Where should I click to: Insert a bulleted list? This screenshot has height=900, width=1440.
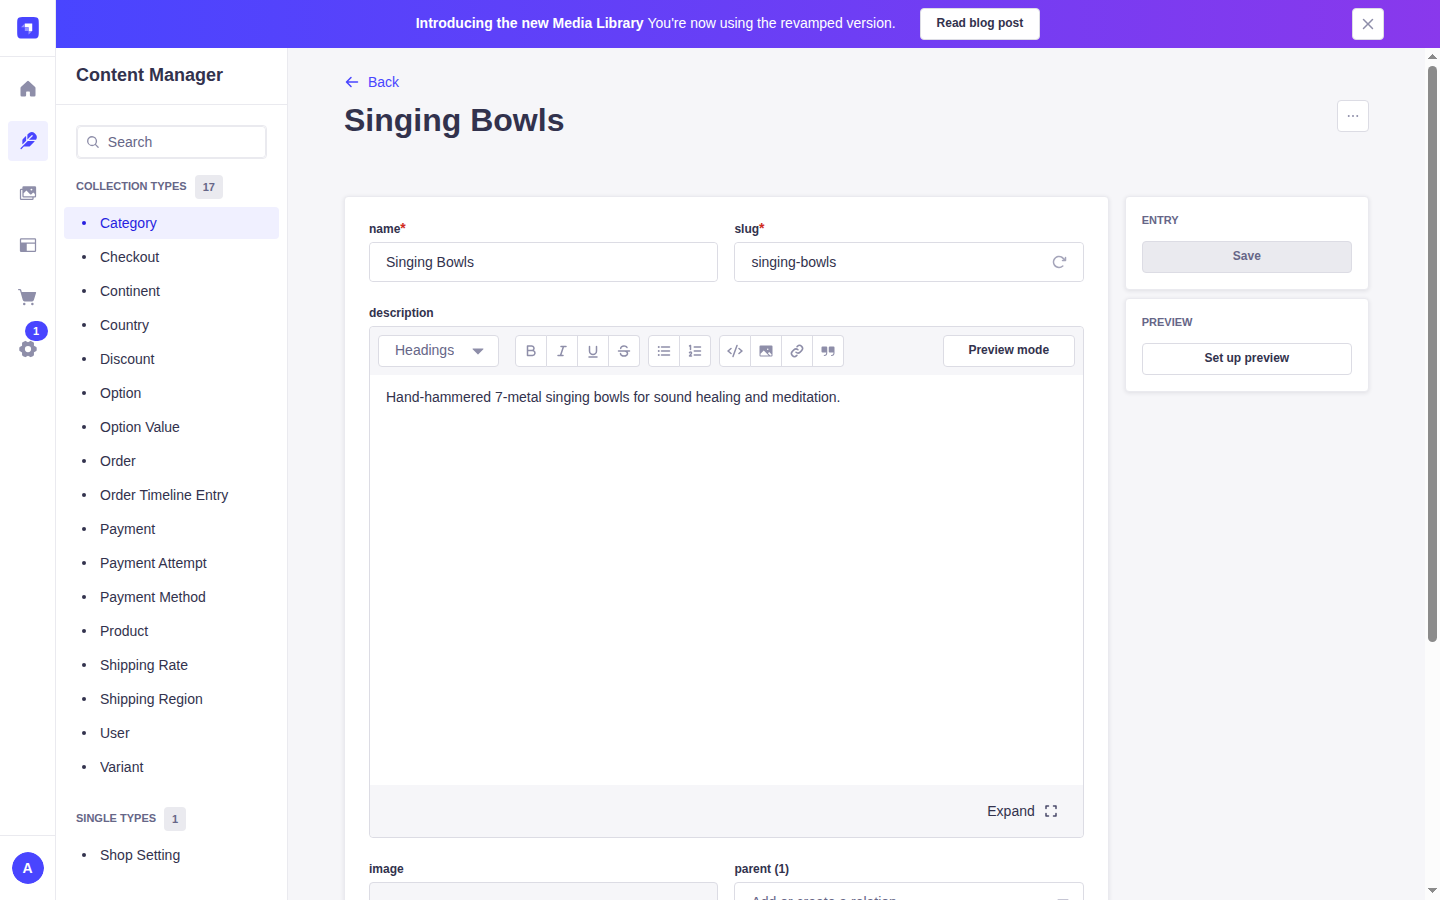pos(664,351)
